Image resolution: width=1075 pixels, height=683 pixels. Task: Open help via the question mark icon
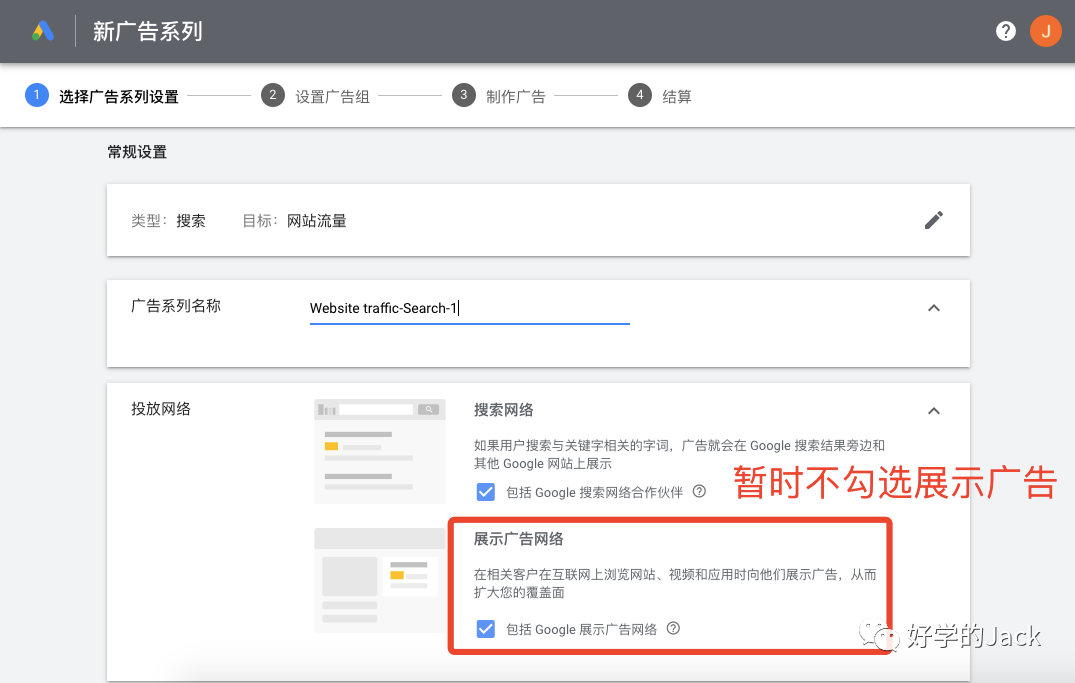[x=1005, y=30]
